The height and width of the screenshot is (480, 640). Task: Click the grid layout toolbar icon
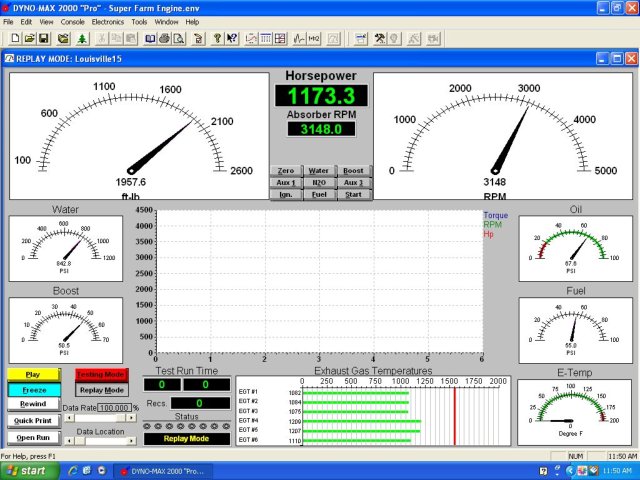tap(280, 38)
